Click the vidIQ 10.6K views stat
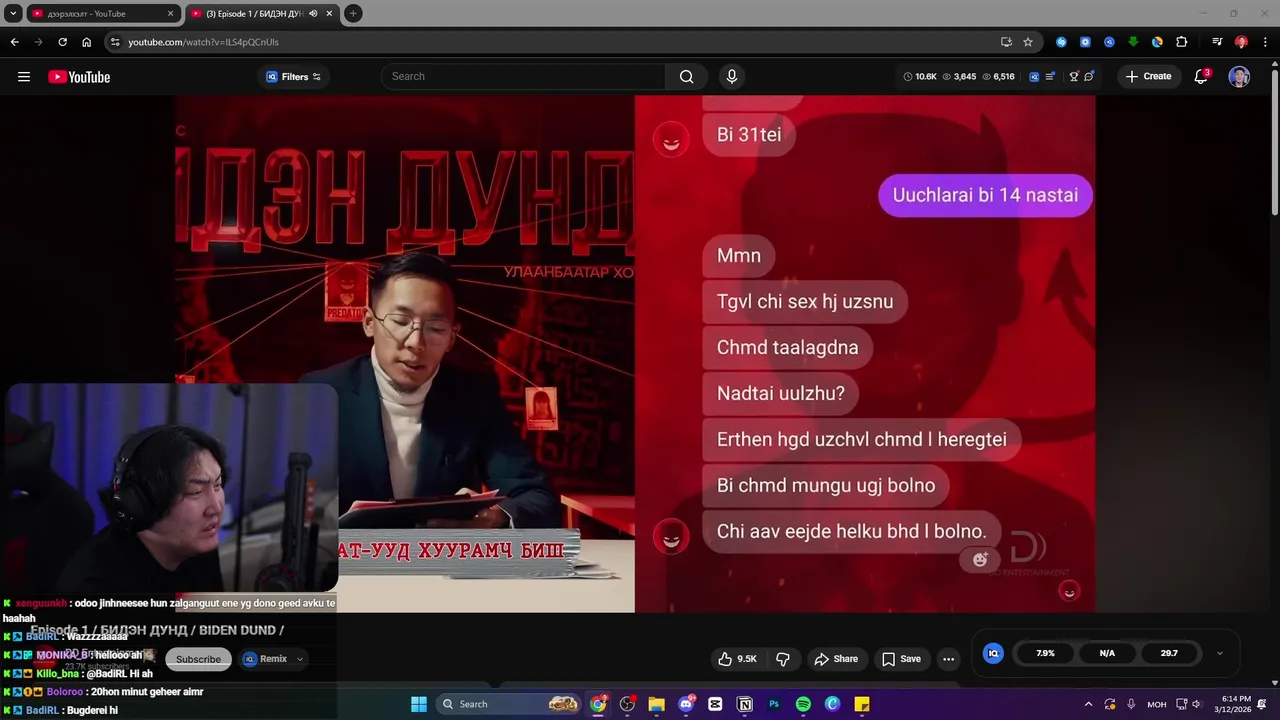 pyautogui.click(x=920, y=77)
